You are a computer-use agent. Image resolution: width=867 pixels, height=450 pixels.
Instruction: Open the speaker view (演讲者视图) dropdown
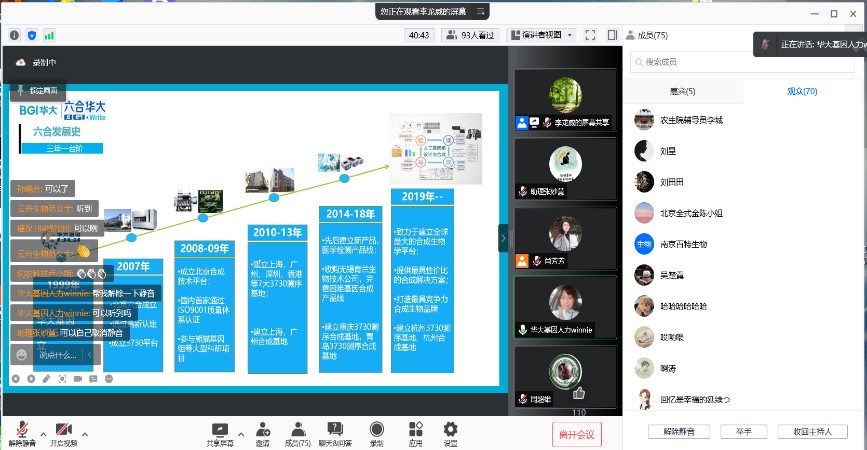pyautogui.click(x=540, y=34)
